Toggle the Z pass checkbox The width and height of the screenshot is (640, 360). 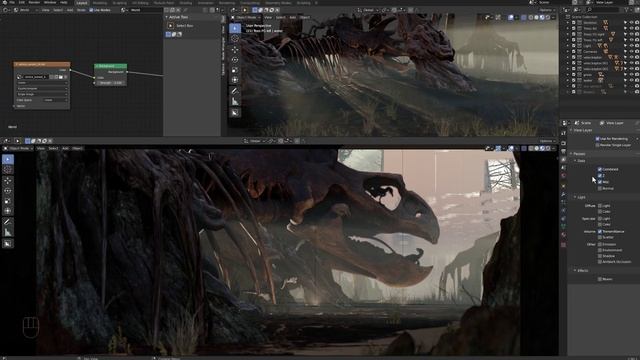[600, 176]
